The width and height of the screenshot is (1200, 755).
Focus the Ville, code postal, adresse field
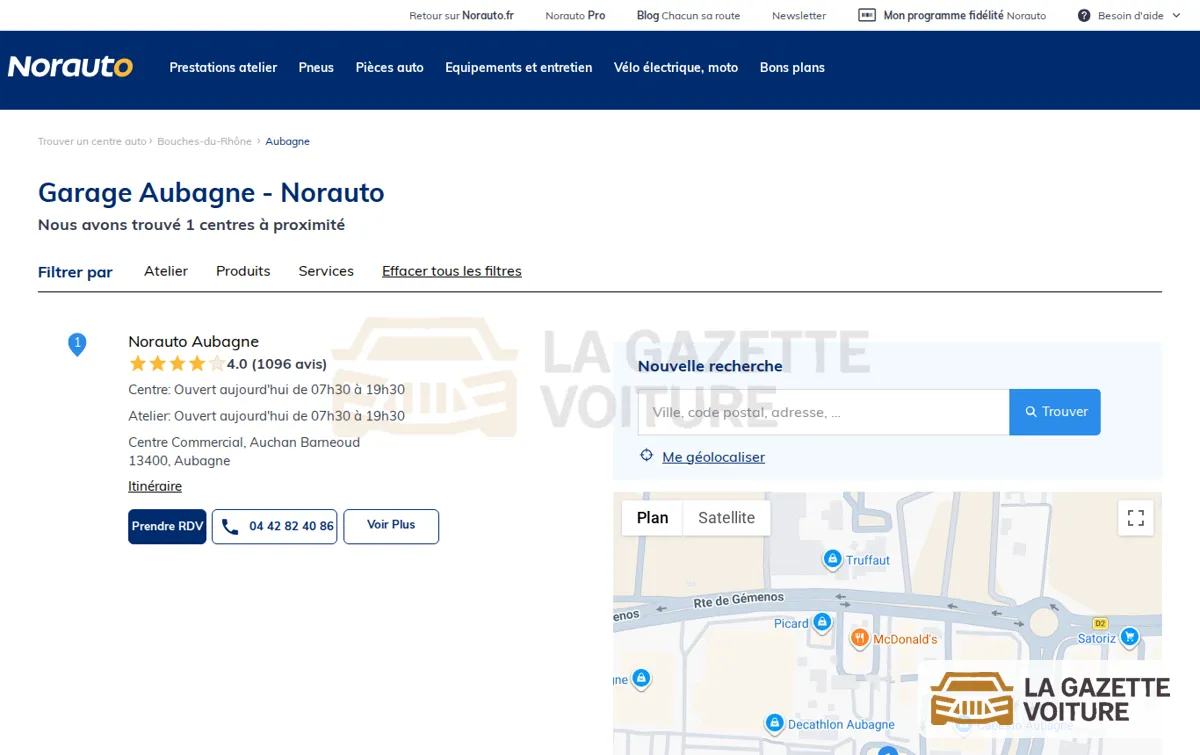823,412
